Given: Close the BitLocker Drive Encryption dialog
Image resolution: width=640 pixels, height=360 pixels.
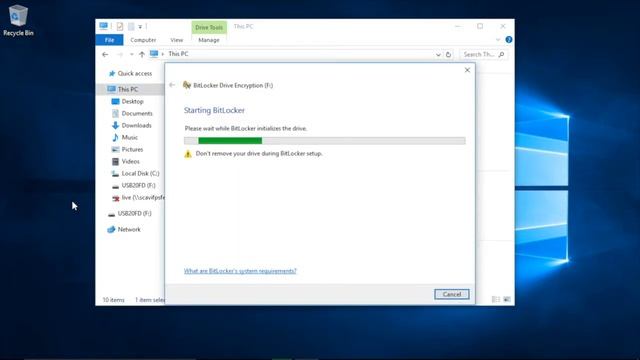Looking at the screenshot, I should pyautogui.click(x=467, y=70).
